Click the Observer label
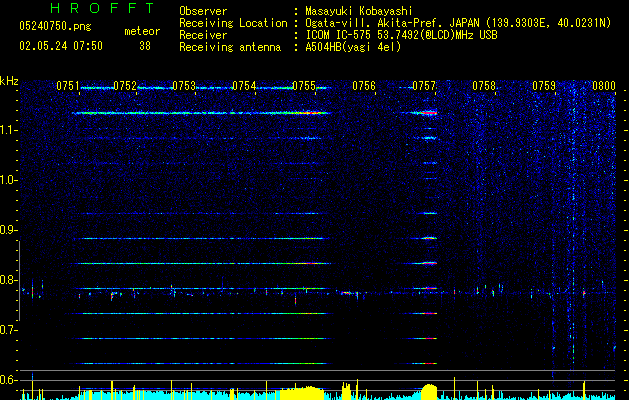Screen dimensions: 629x400 (x=203, y=11)
